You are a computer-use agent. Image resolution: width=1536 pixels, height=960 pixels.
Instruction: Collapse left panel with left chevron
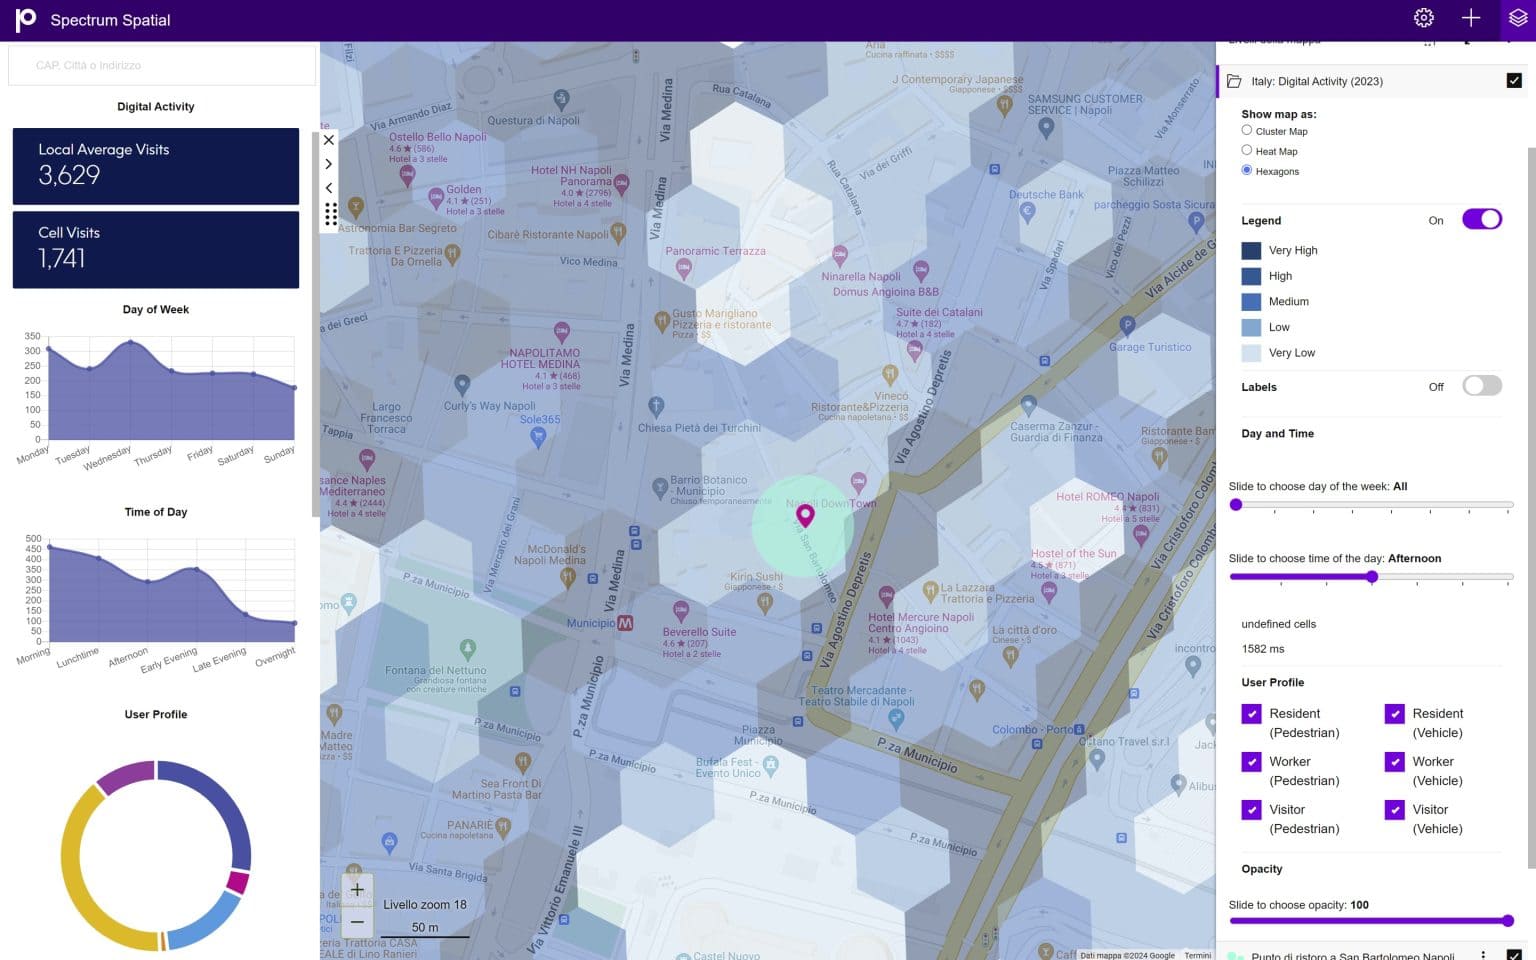pyautogui.click(x=329, y=188)
